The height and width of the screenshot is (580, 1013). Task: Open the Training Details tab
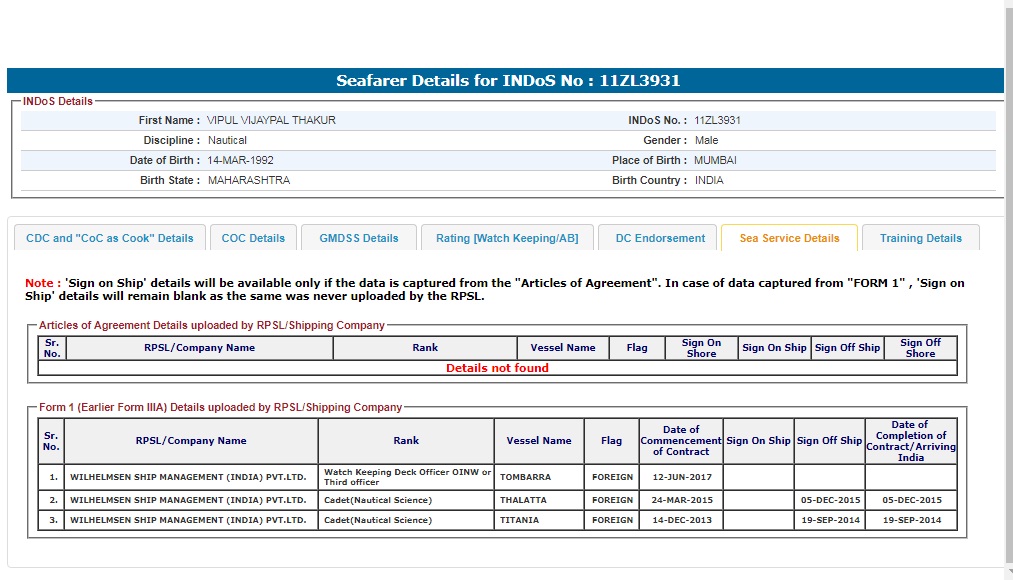(920, 238)
